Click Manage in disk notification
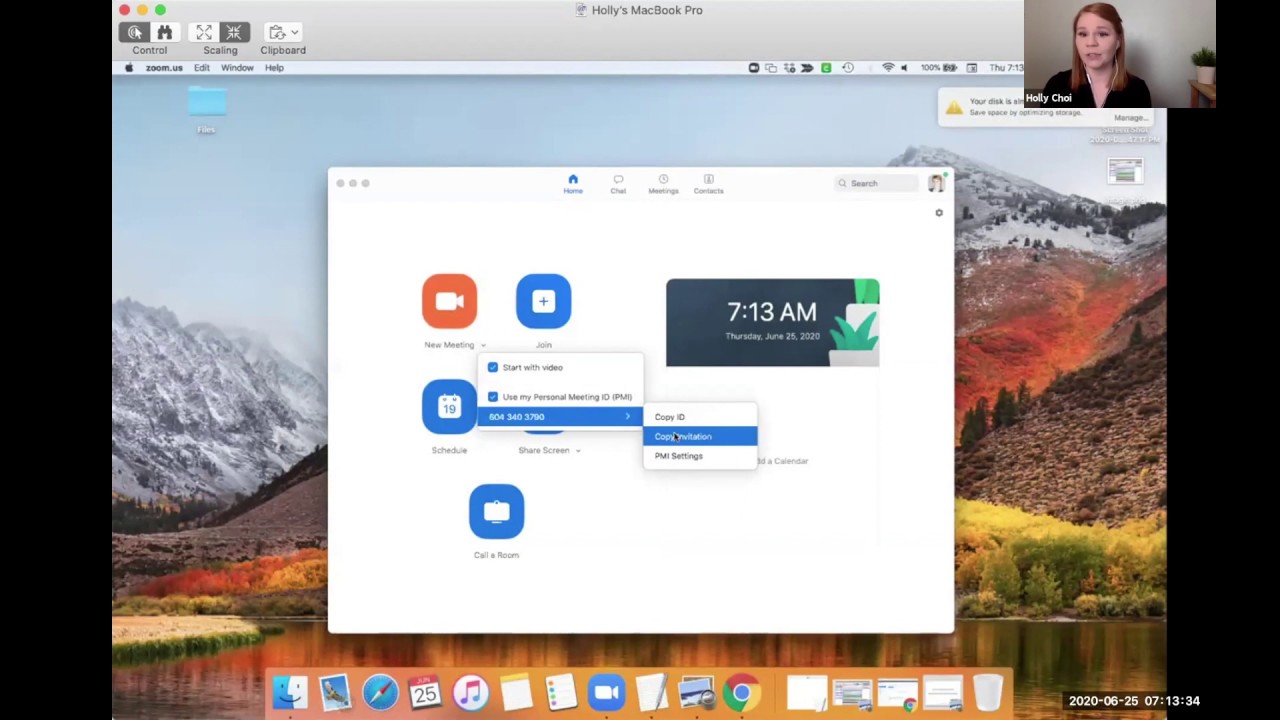This screenshot has width=1280, height=720. coord(1131,118)
